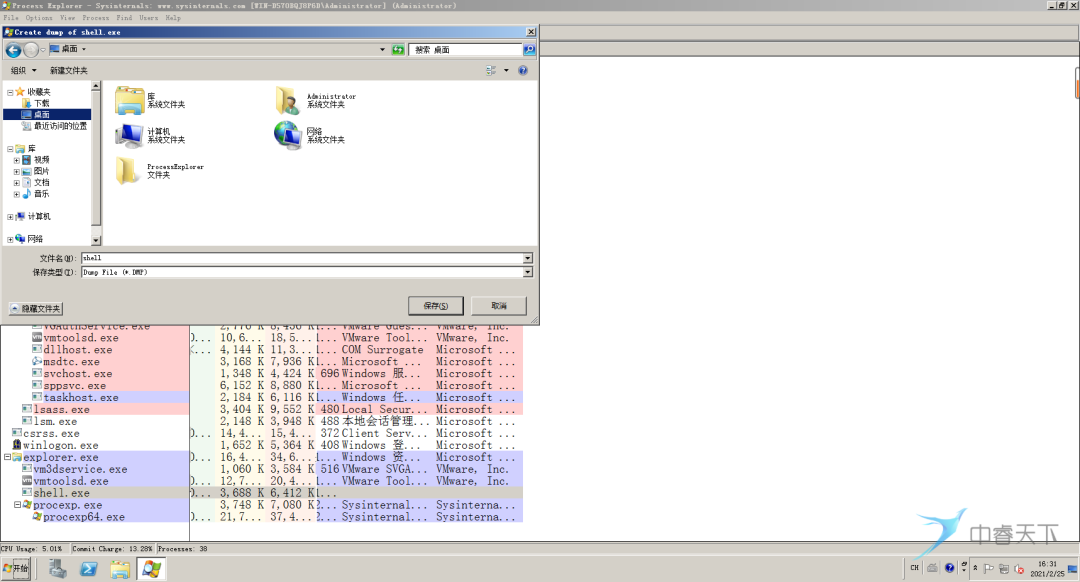The image size is (1080, 582).
Task: Show hidden tray icons
Action: (x=975, y=568)
